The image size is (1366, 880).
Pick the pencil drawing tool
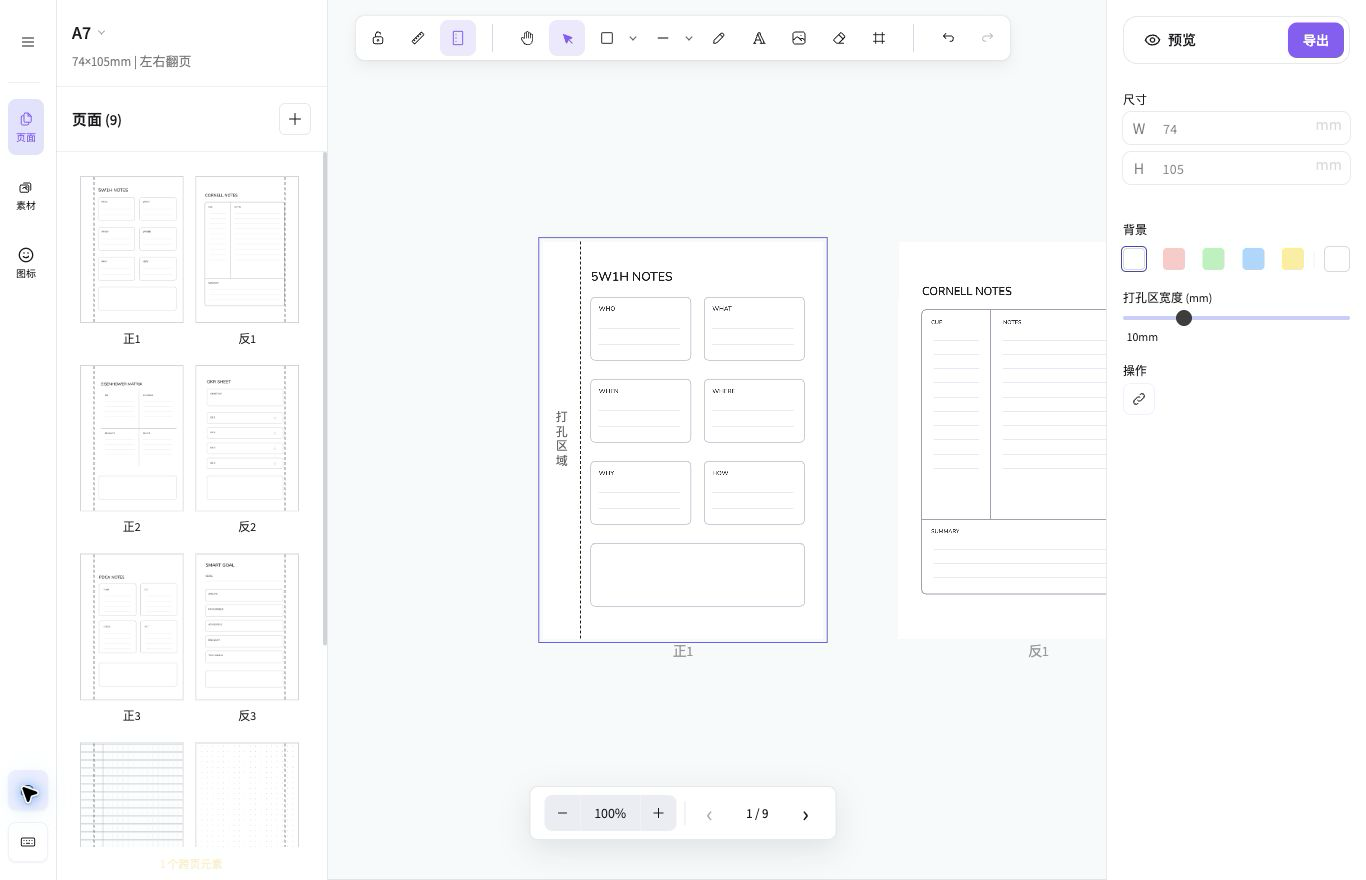point(719,38)
